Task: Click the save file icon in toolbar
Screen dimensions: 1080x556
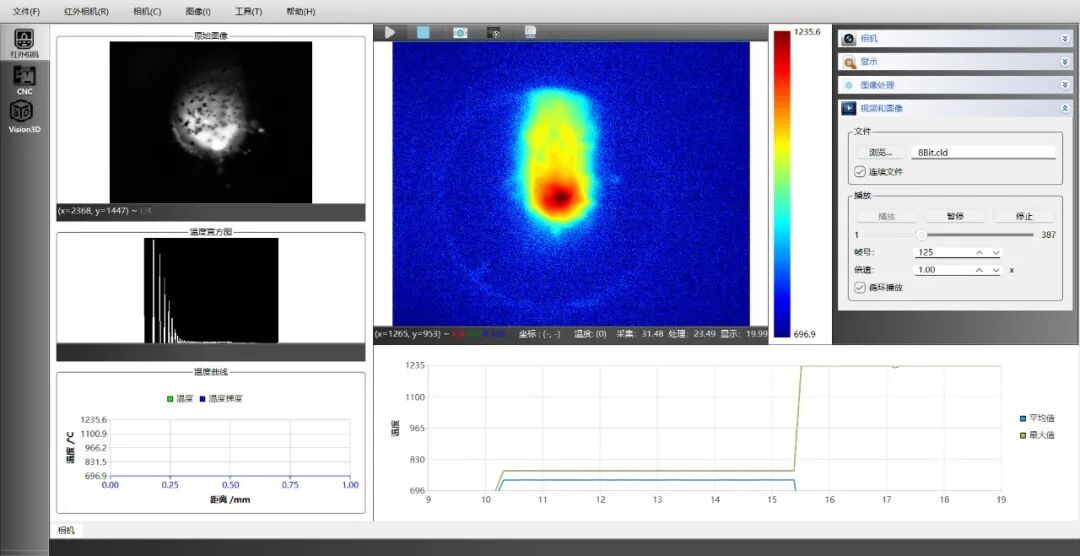Action: [530, 32]
